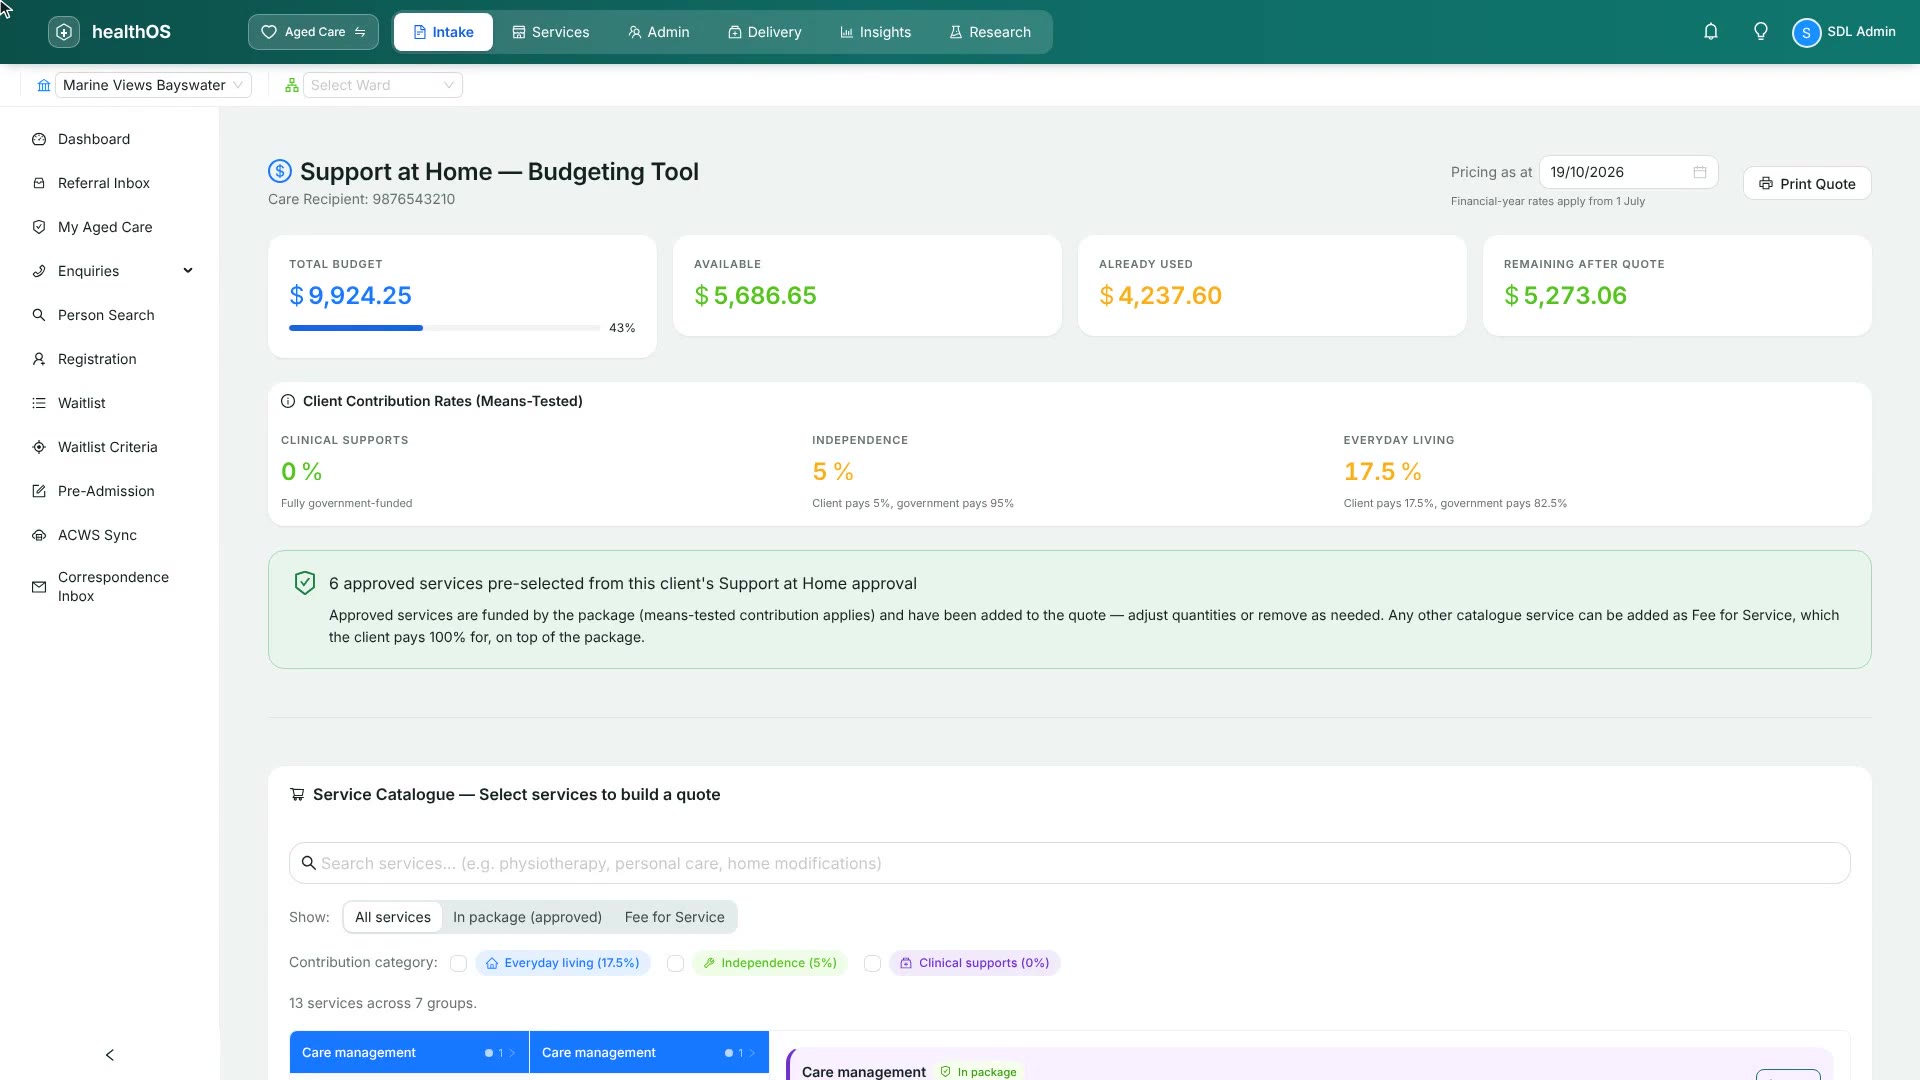Click Waitlist Criteria icon
This screenshot has height=1080, width=1920.
point(39,447)
